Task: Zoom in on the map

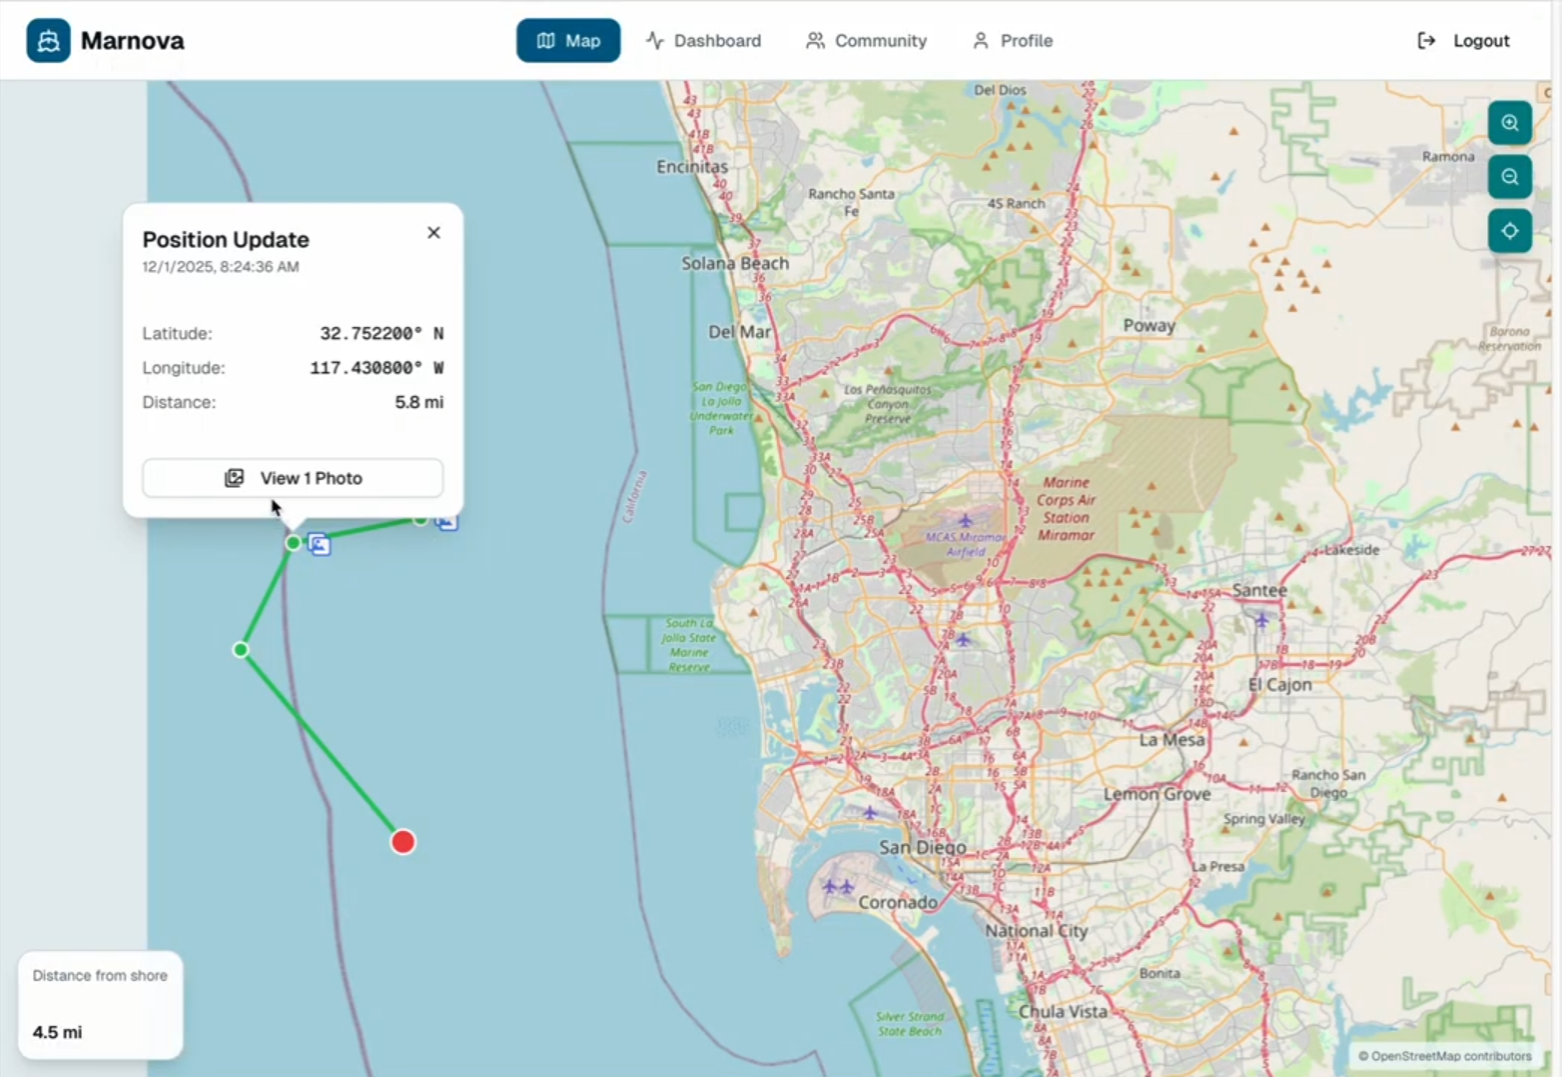Action: click(1510, 123)
